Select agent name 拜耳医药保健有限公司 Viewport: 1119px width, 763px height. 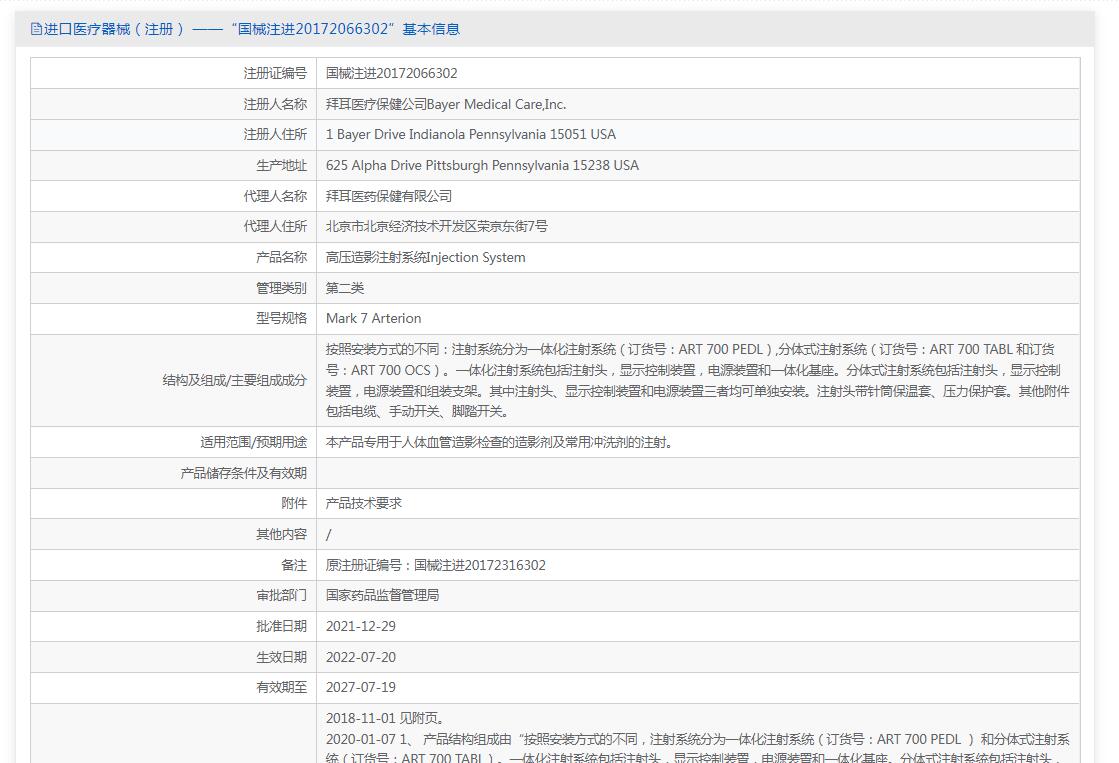coord(389,196)
